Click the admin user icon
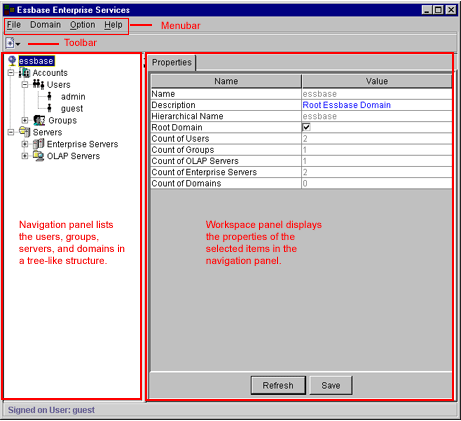This screenshot has height=421, width=461. 50,96
